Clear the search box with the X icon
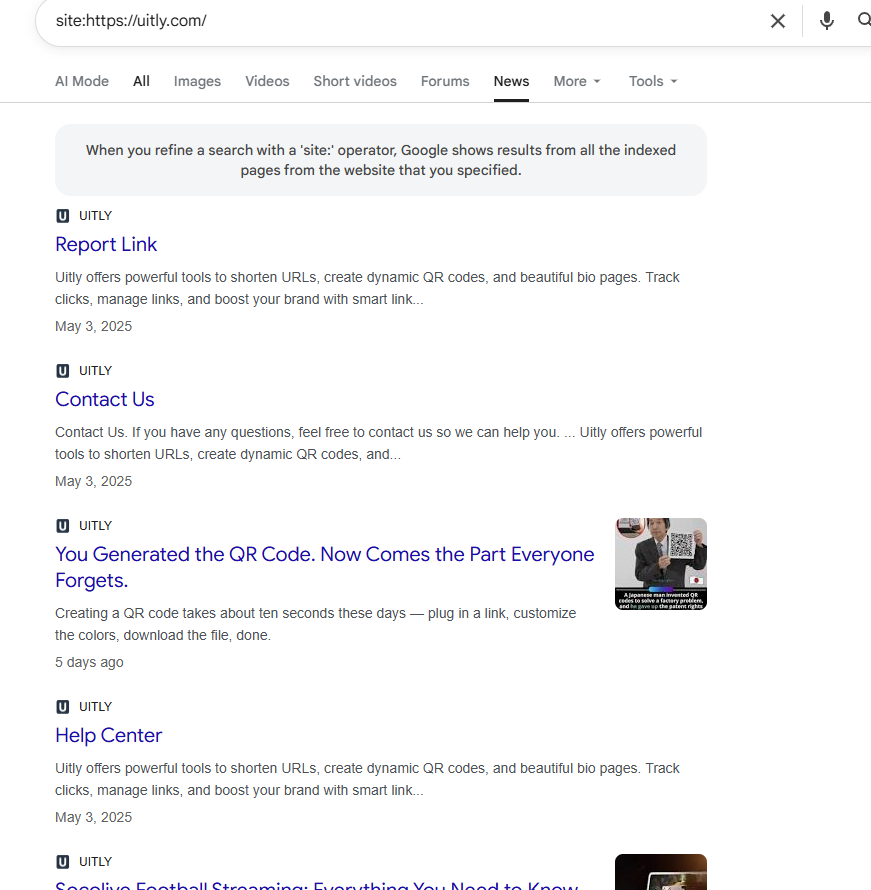The height and width of the screenshot is (890, 871). point(777,21)
